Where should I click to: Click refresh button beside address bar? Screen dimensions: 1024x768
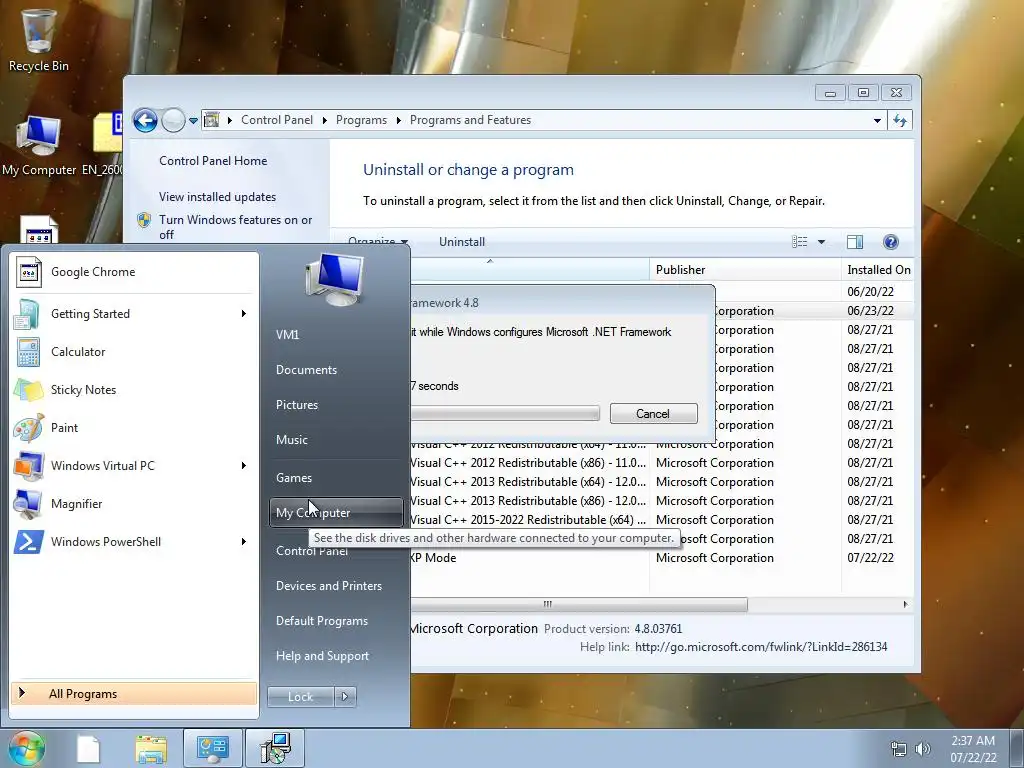(900, 120)
